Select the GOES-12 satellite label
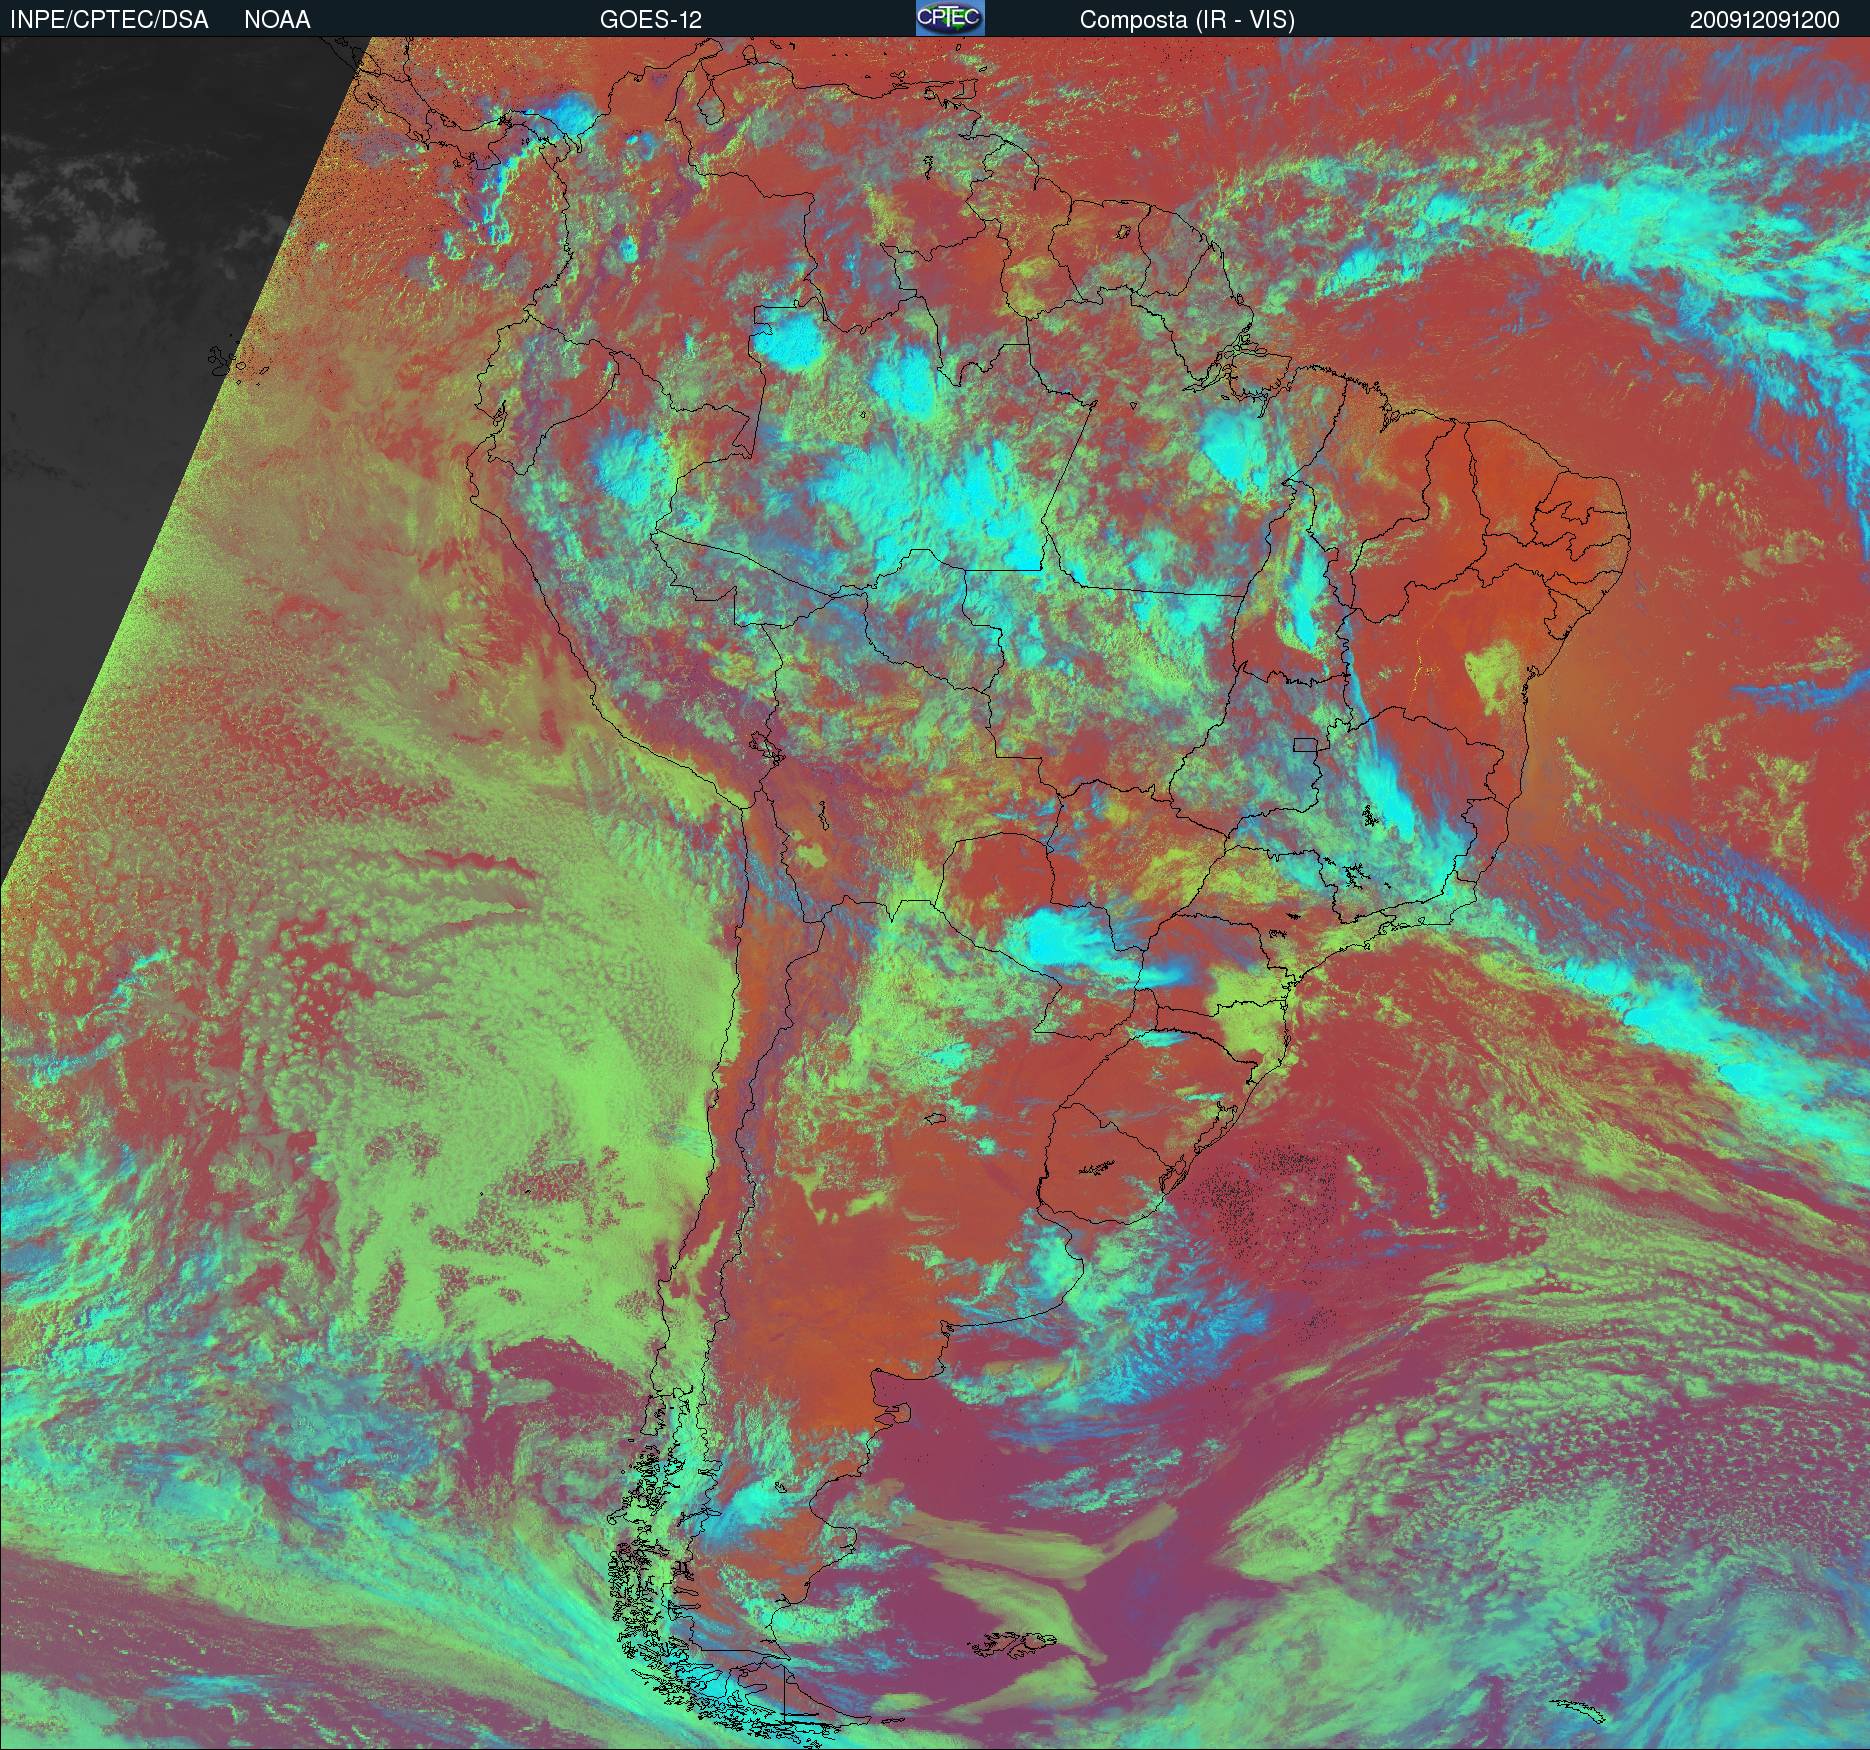The image size is (1870, 1750). tap(651, 20)
